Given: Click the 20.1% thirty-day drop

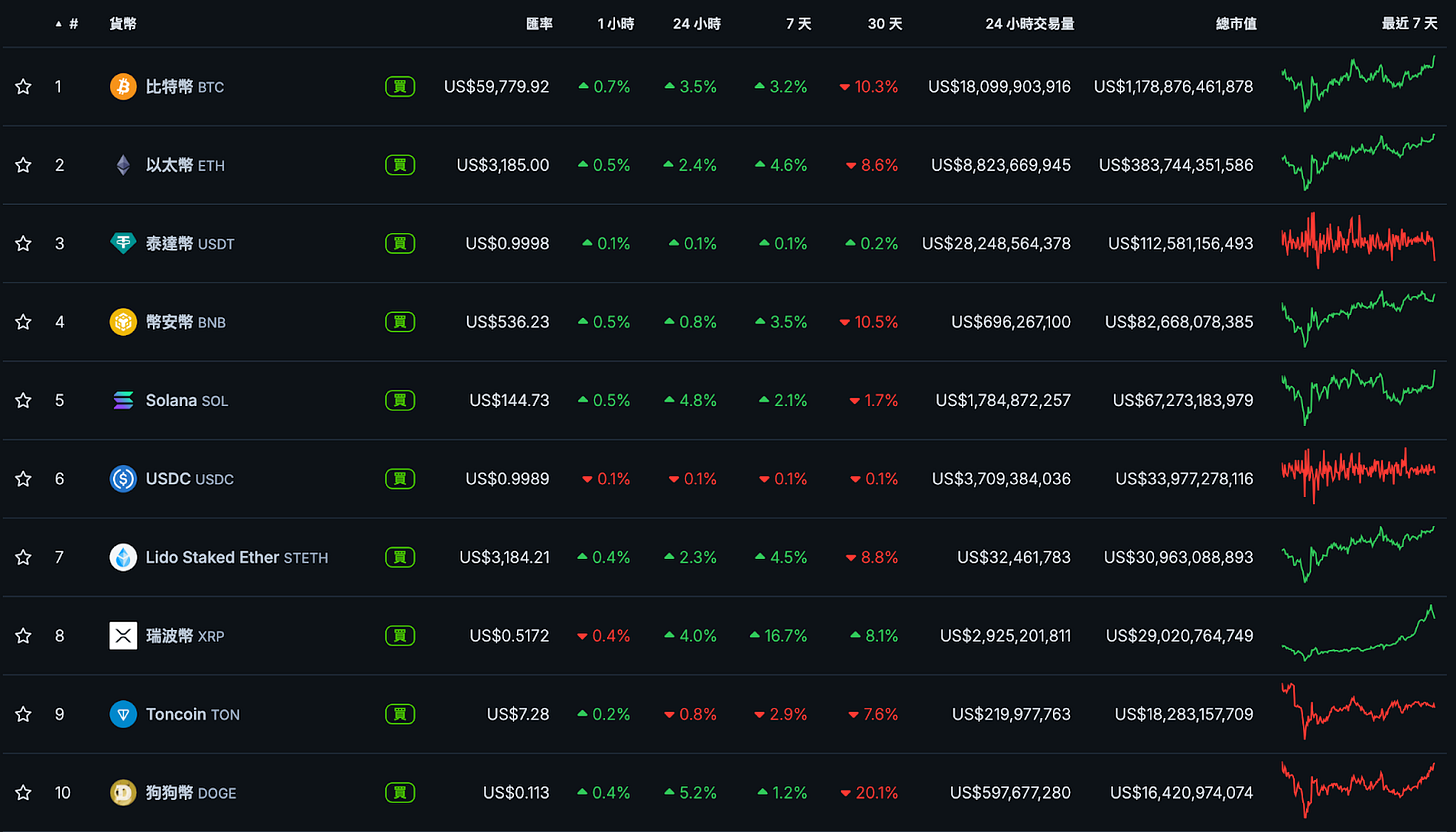Looking at the screenshot, I should (870, 793).
